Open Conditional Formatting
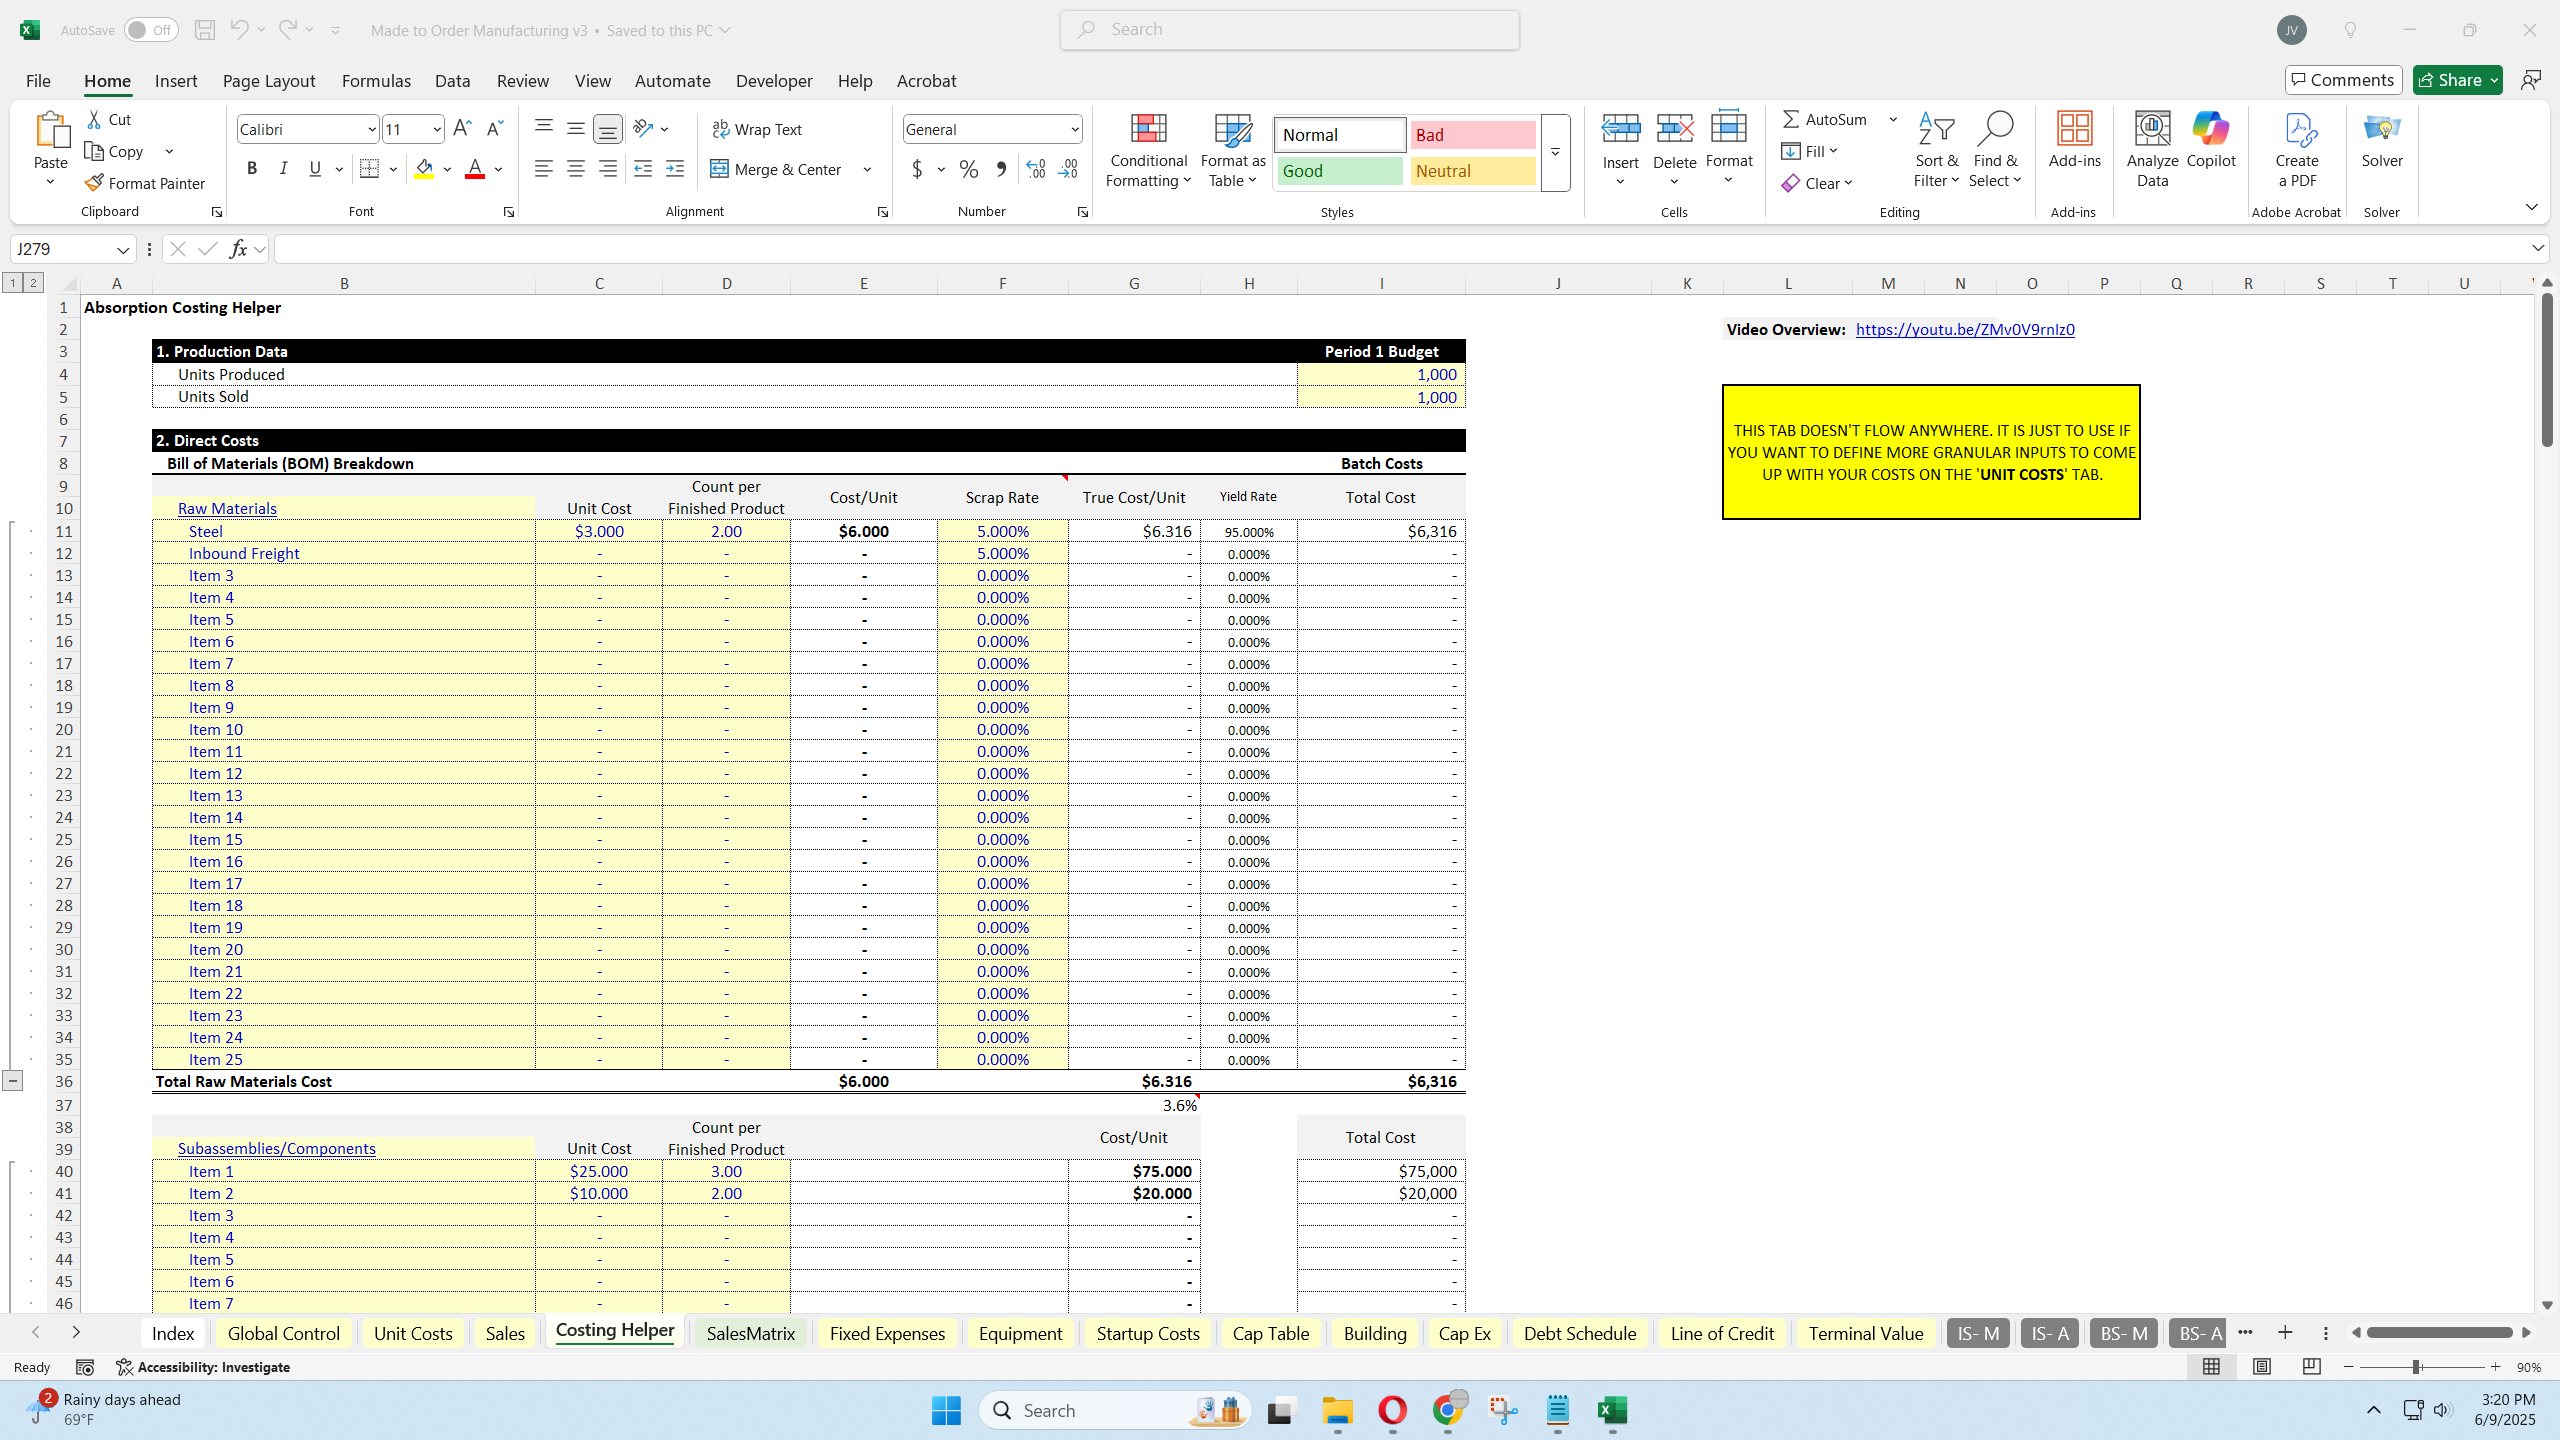This screenshot has width=2560, height=1440. [x=1147, y=150]
